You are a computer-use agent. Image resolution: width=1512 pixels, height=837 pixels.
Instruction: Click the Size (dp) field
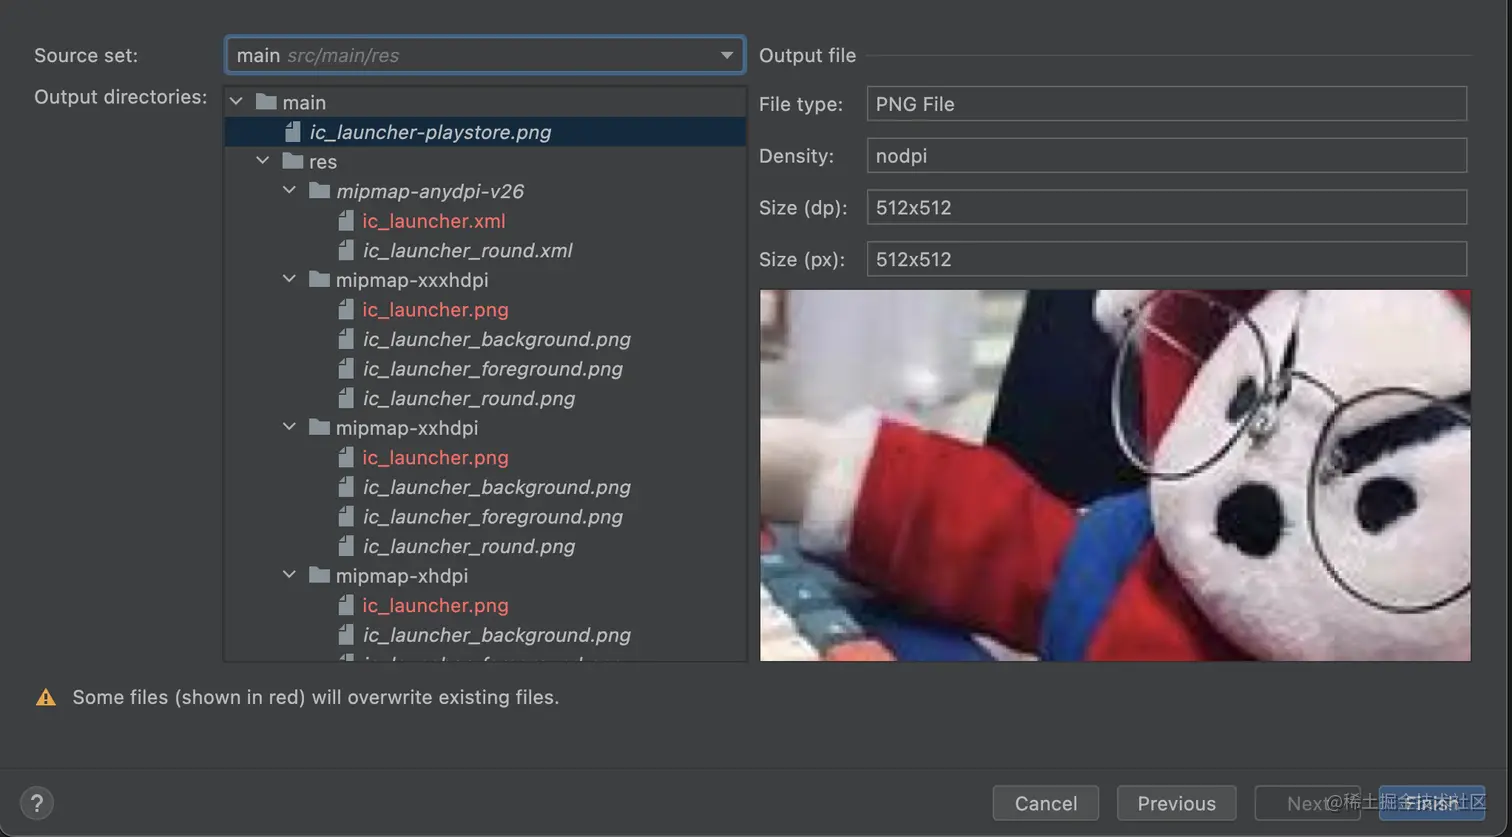(1166, 208)
